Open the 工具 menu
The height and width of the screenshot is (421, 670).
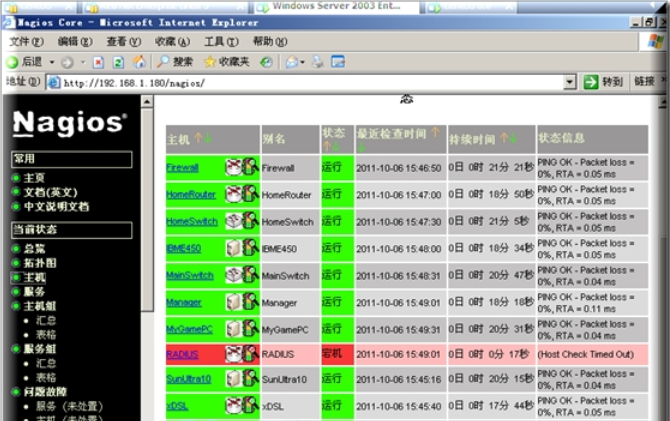click(x=221, y=41)
